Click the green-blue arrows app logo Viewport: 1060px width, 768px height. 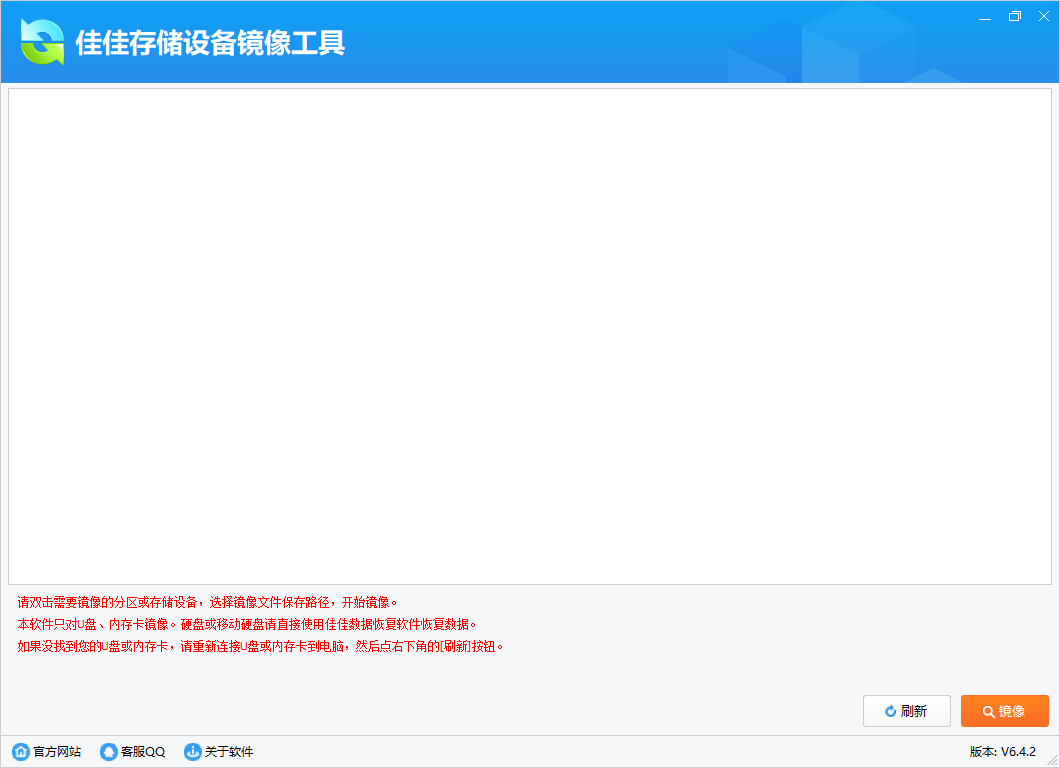pos(43,42)
